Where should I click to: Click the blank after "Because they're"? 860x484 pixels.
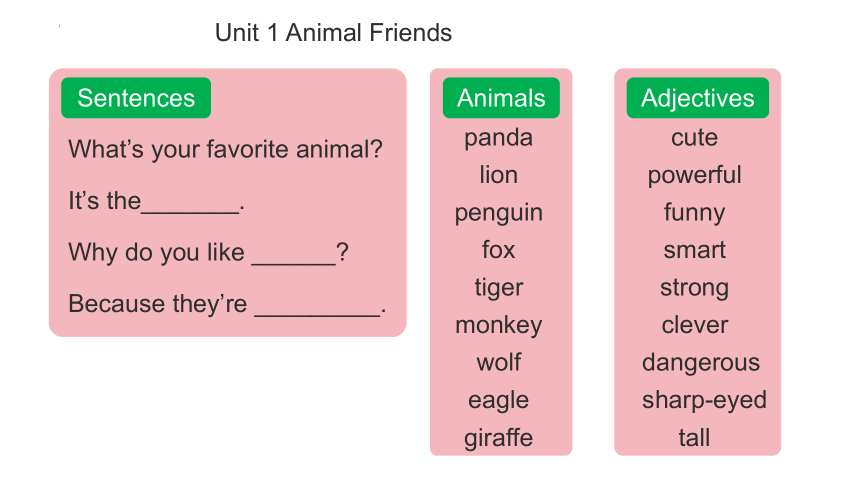[318, 307]
